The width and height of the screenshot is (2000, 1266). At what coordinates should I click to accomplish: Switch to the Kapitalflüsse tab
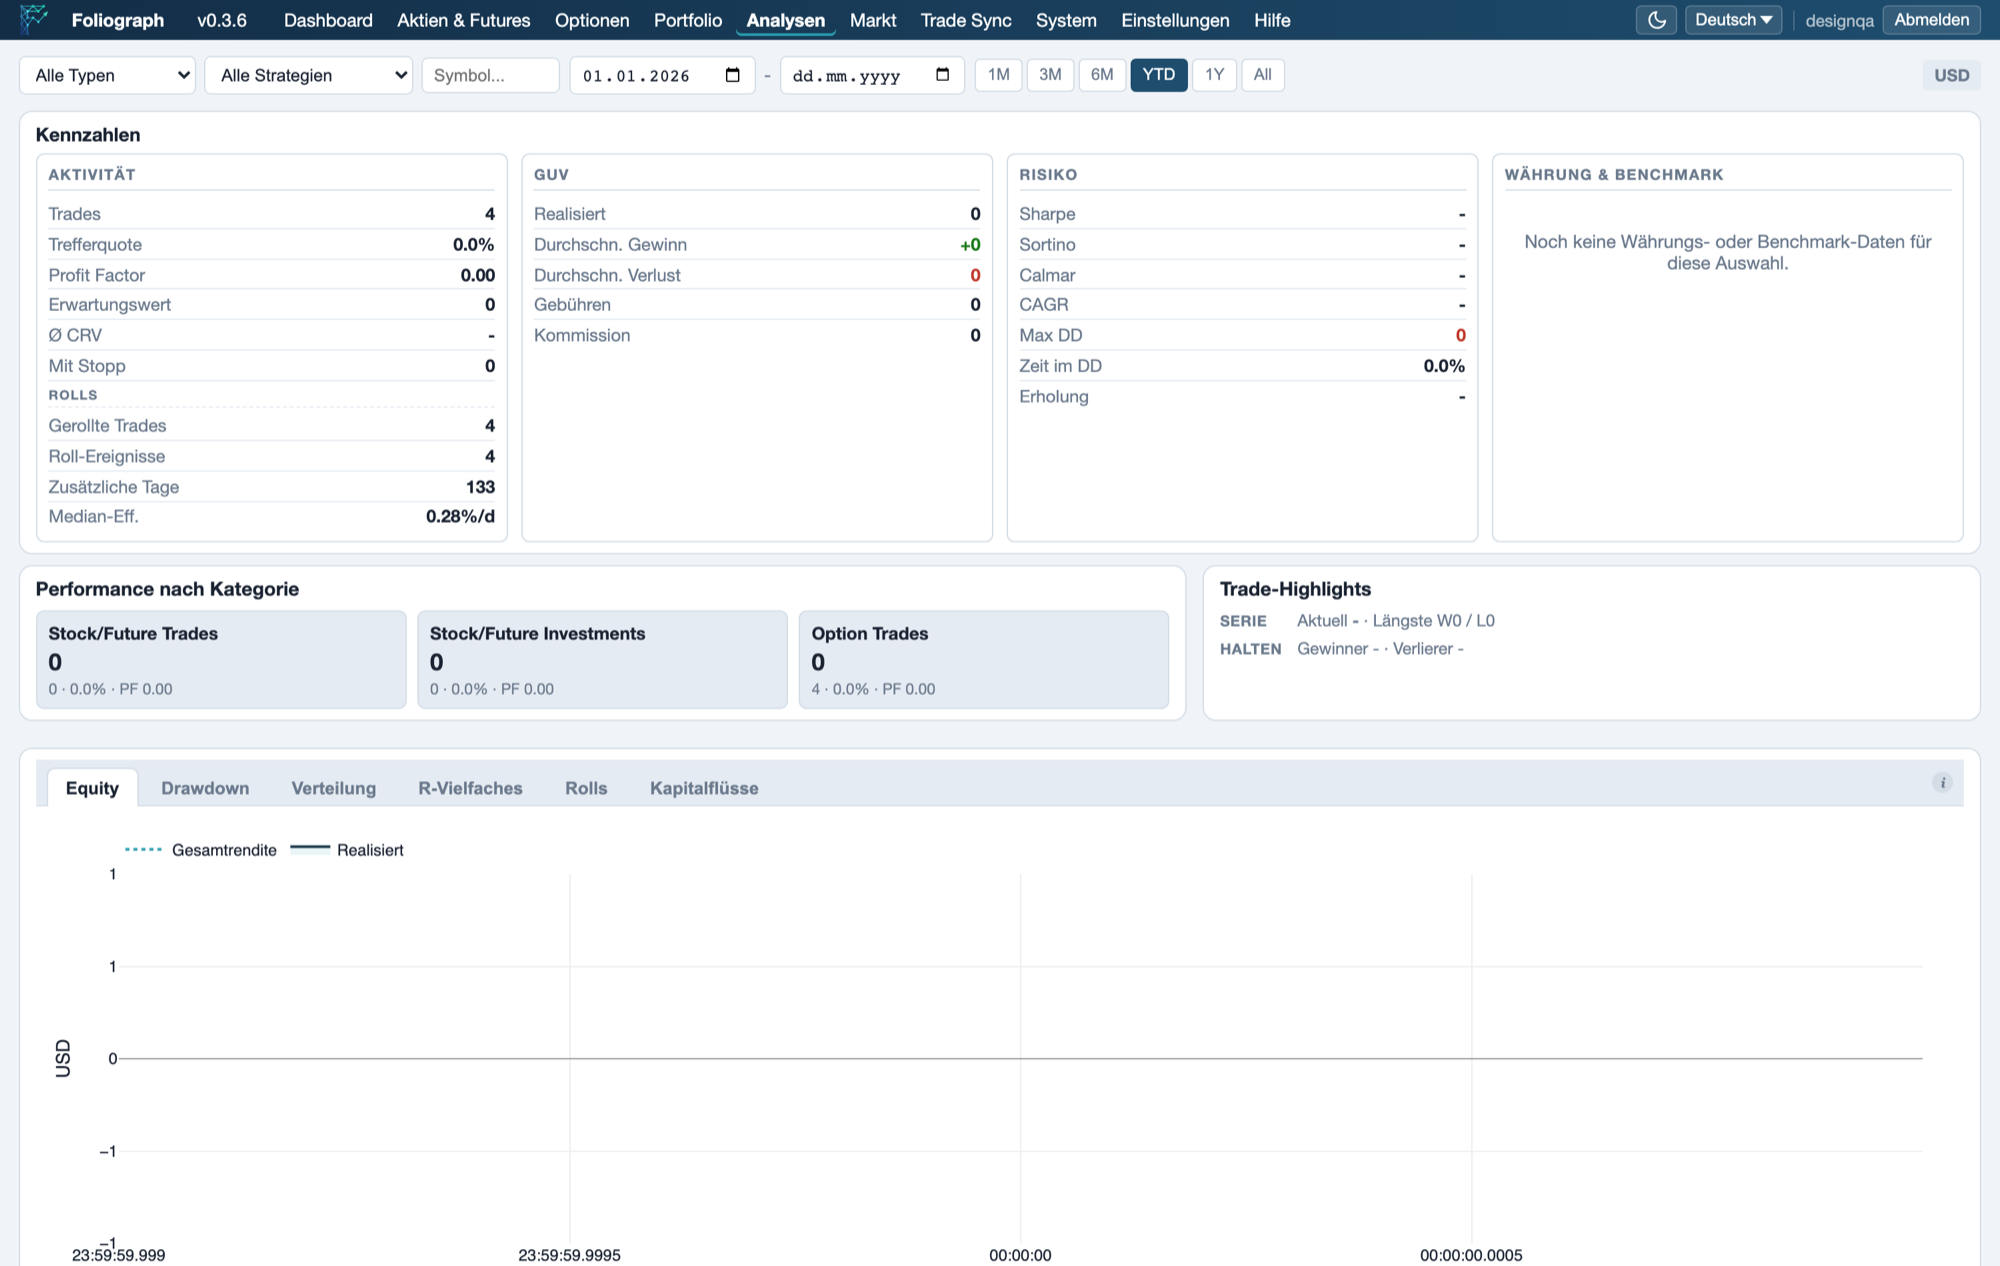[704, 788]
